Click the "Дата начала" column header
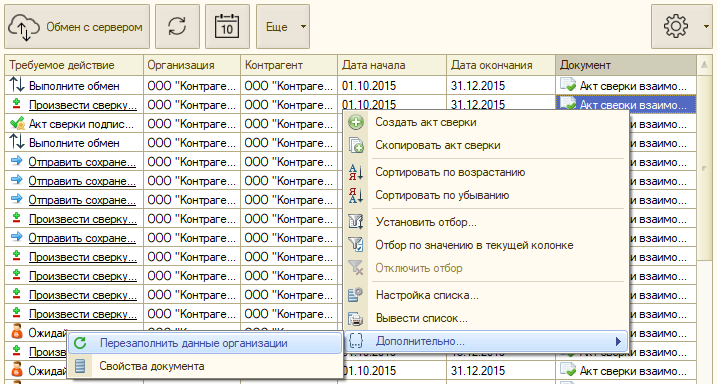The height and width of the screenshot is (384, 717). pyautogui.click(x=392, y=65)
